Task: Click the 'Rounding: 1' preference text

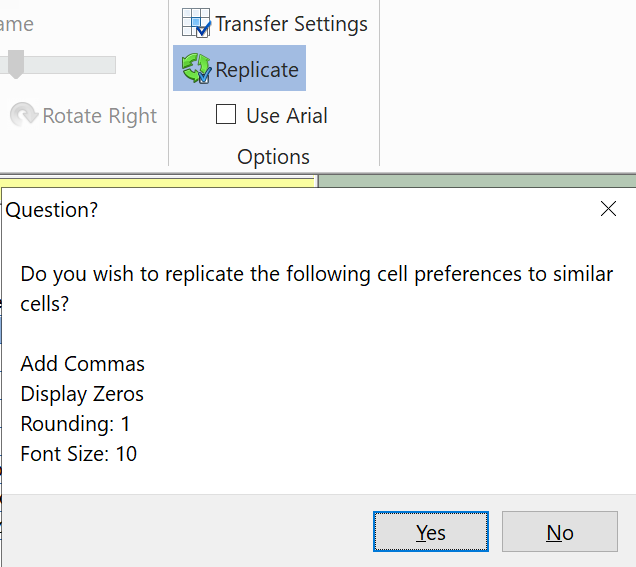Action: point(75,424)
